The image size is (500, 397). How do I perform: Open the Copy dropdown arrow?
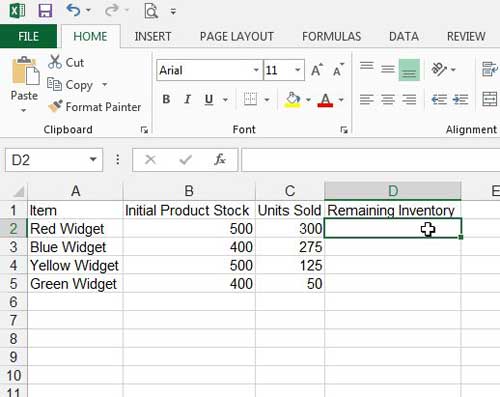105,84
